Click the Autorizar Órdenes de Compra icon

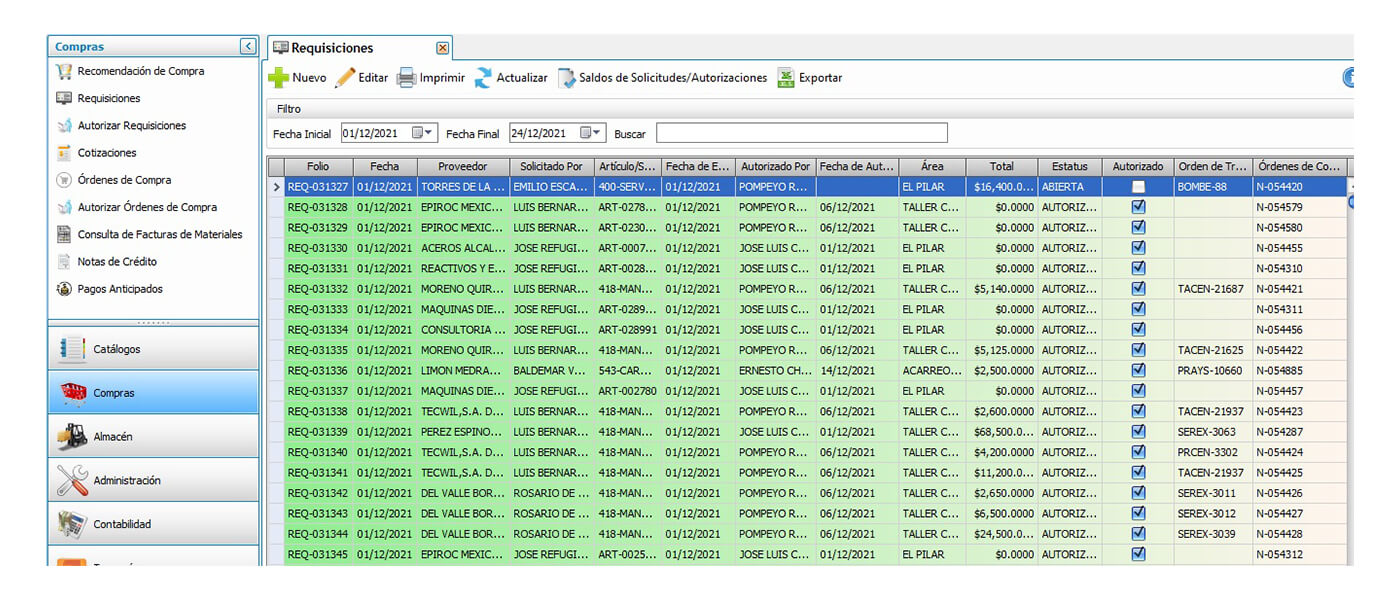coord(64,207)
